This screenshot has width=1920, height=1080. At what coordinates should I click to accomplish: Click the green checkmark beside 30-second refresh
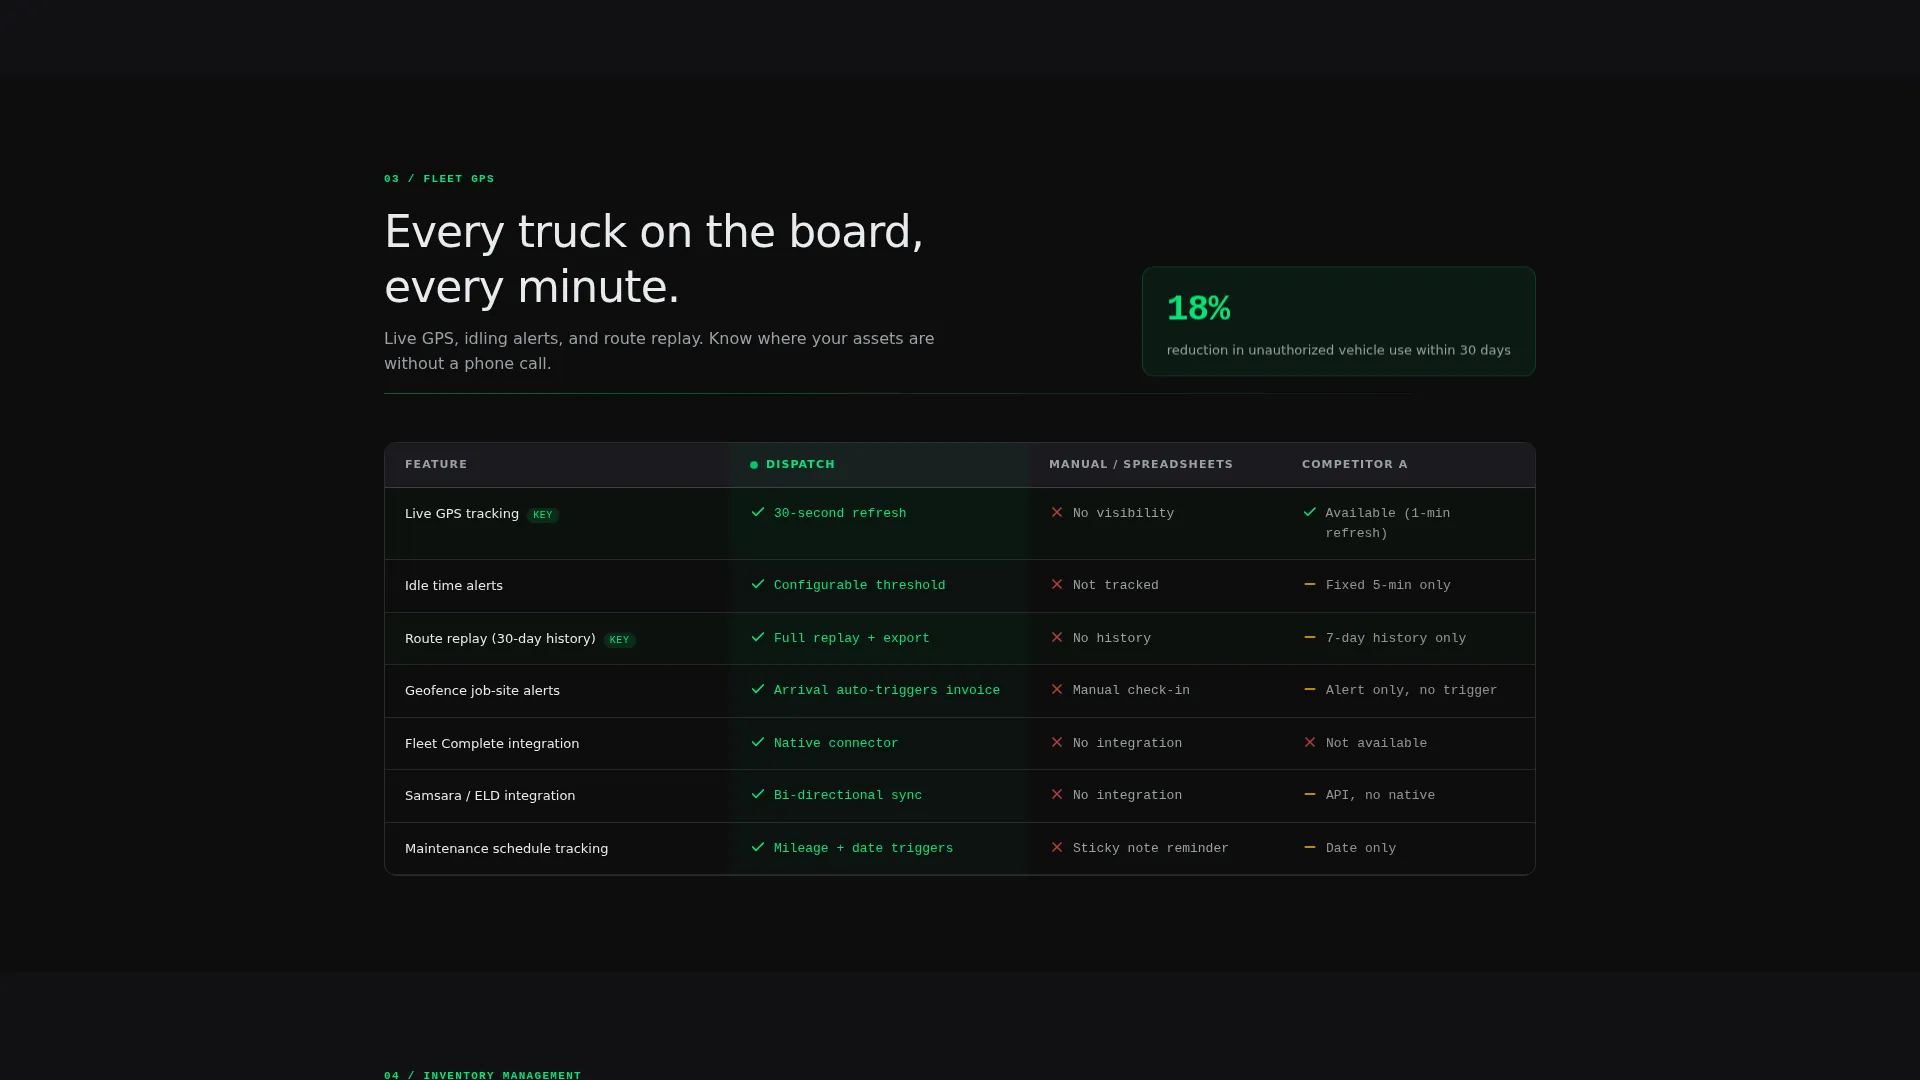[x=758, y=512]
